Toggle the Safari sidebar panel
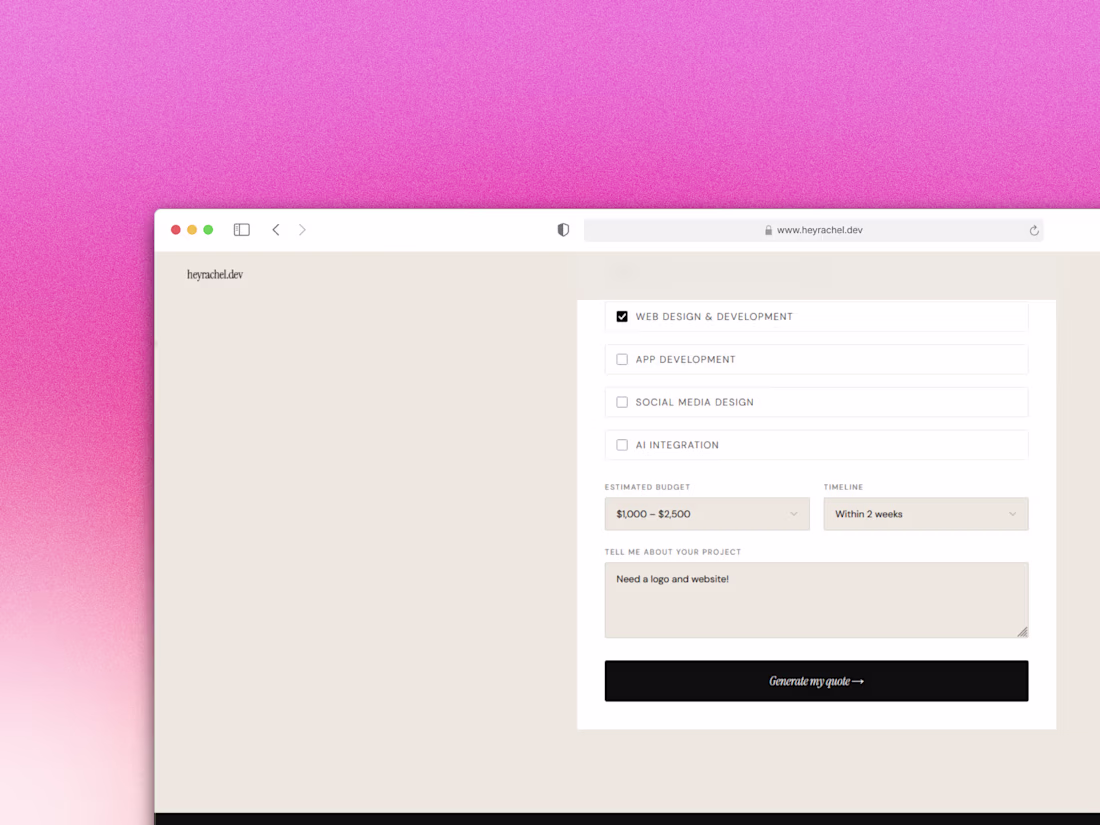 pyautogui.click(x=241, y=229)
